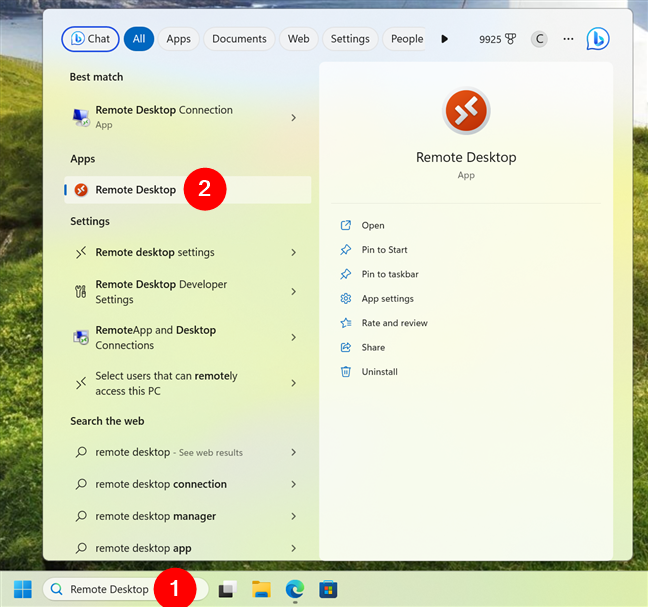Click Open in the Remote Desktop panel

pyautogui.click(x=373, y=226)
